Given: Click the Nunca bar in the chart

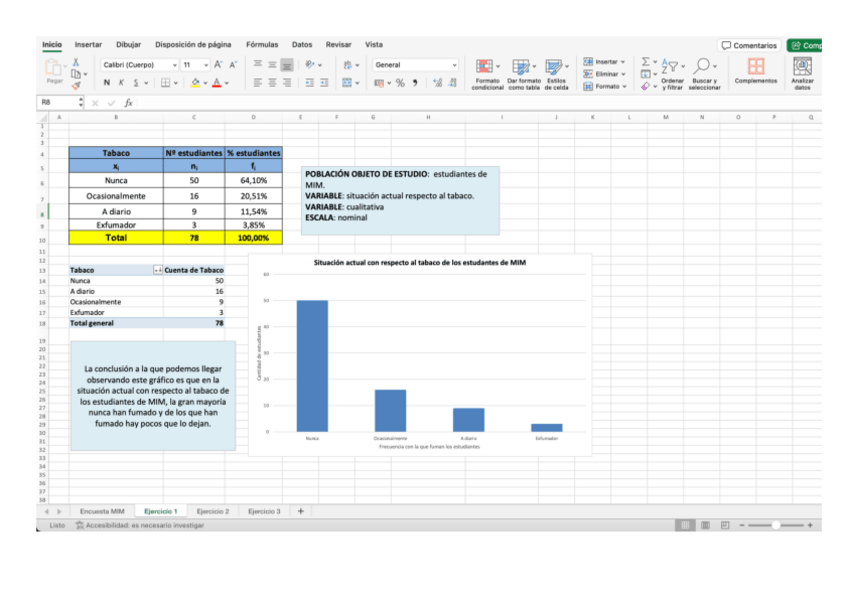Looking at the screenshot, I should pyautogui.click(x=312, y=365).
